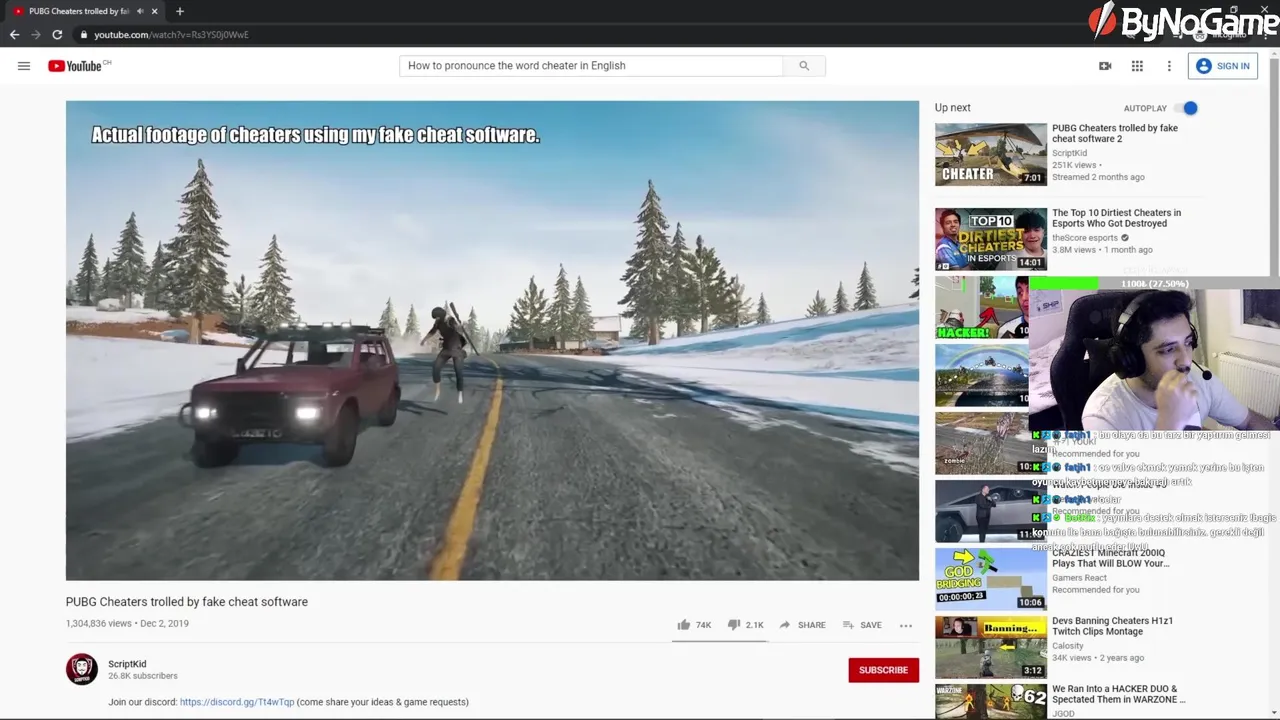Screen dimensions: 1280x720
Task: Click the red SUBSCRIBE button
Action: tap(883, 670)
